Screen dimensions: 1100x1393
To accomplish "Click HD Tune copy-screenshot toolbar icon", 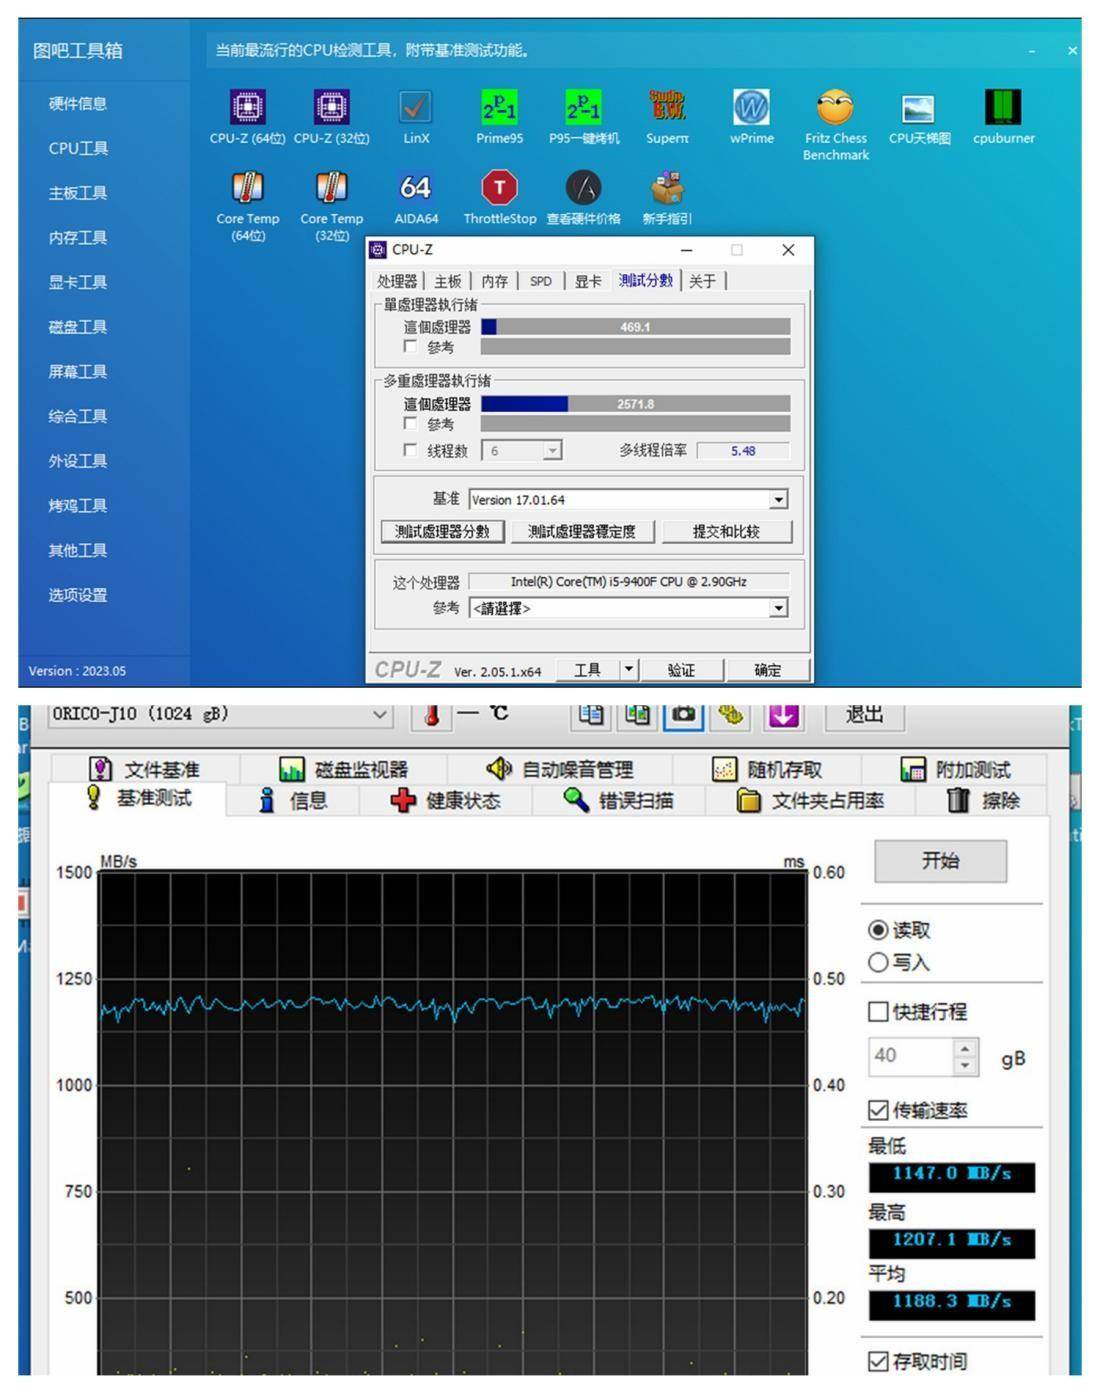I will 637,714.
